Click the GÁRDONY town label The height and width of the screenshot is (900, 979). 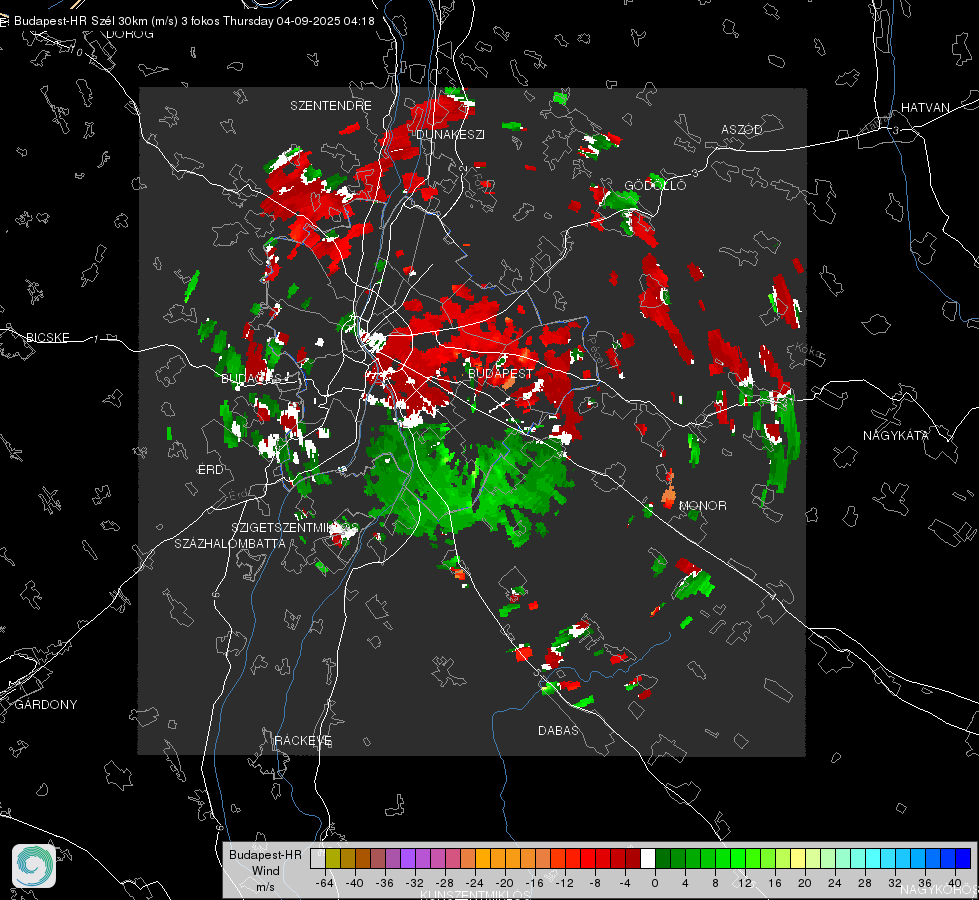pyautogui.click(x=46, y=705)
